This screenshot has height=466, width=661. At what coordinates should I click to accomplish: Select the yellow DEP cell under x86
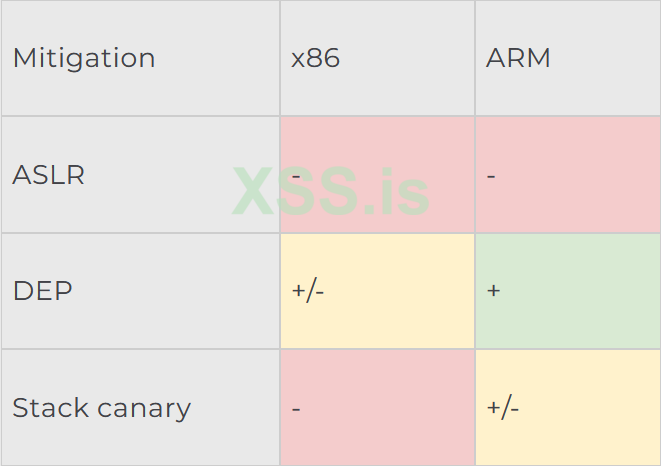[377, 291]
